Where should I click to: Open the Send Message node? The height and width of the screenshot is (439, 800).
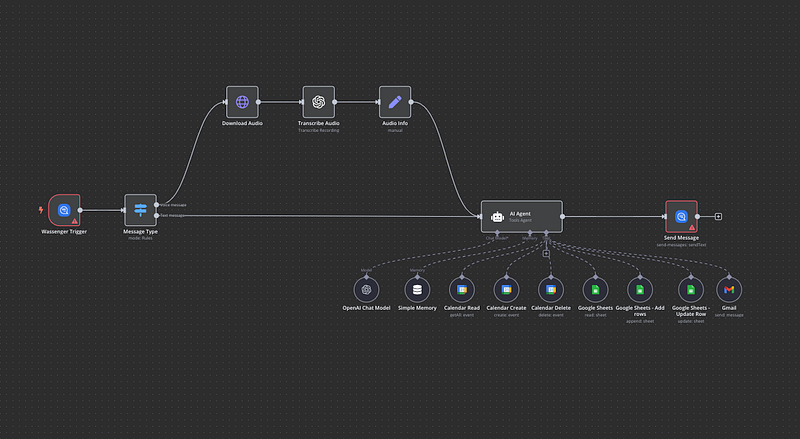681,216
